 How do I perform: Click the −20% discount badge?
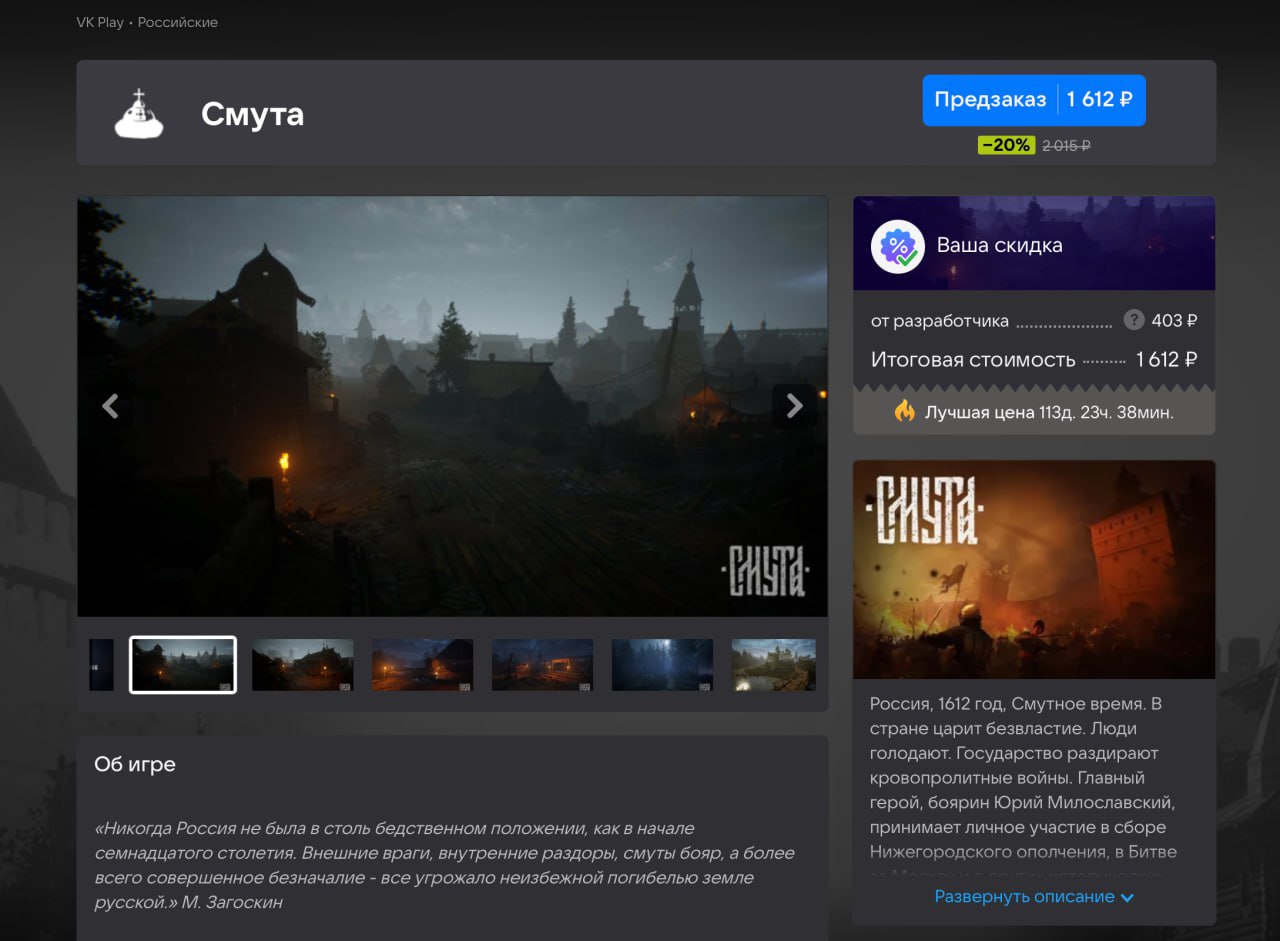pyautogui.click(x=1006, y=145)
